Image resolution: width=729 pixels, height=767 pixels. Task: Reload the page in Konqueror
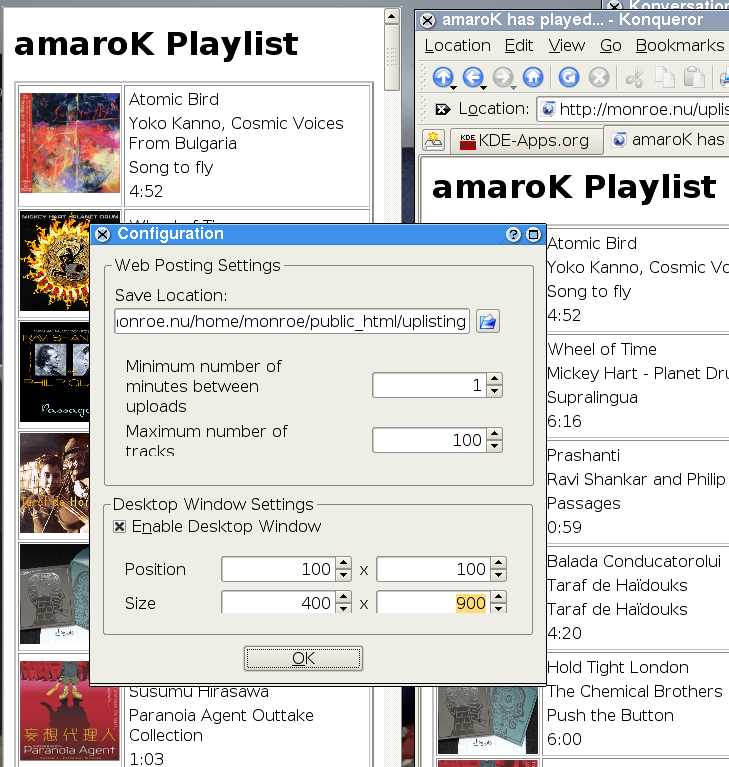(569, 77)
